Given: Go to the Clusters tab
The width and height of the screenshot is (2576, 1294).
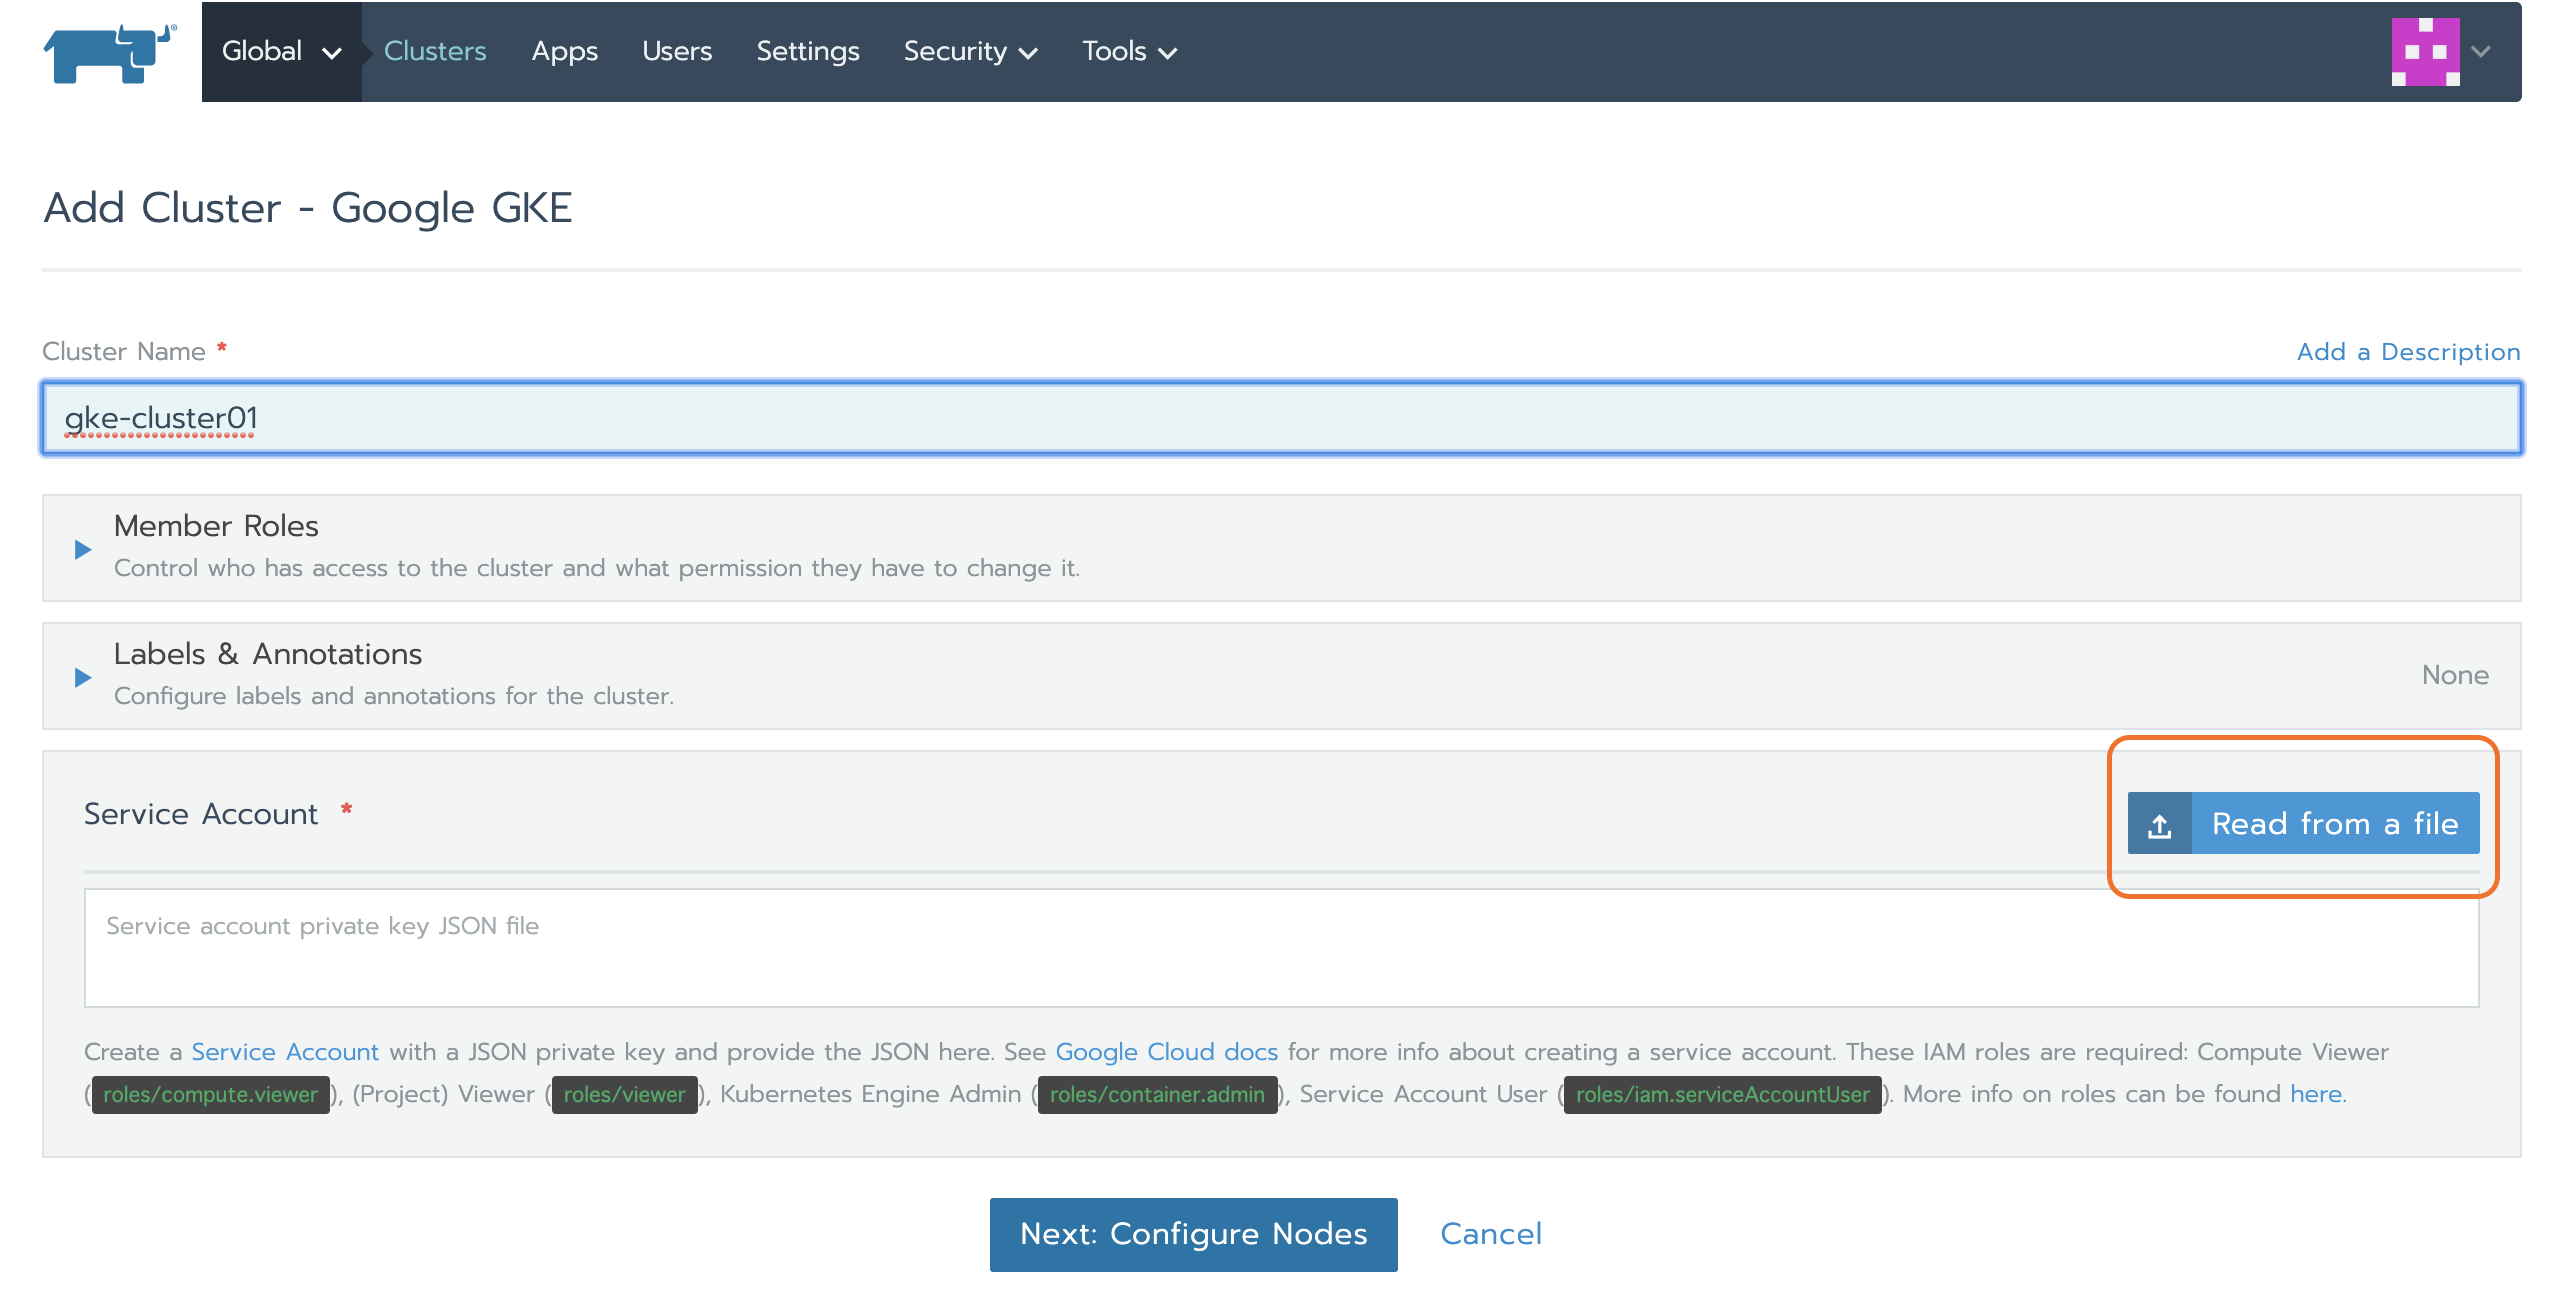Looking at the screenshot, I should pyautogui.click(x=435, y=52).
